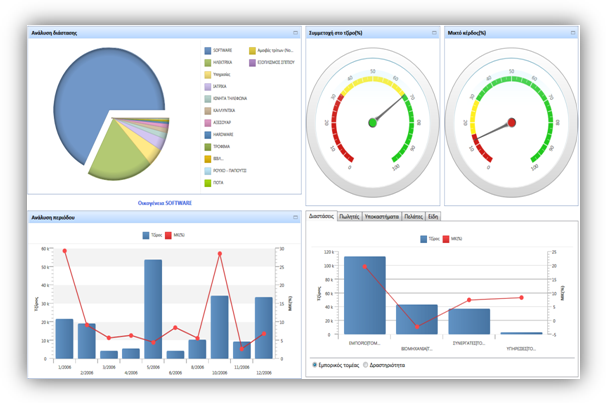Click the ΣΥΝΕΡΓΑΤΕΣ(ΤΟ... bar

pos(469,321)
